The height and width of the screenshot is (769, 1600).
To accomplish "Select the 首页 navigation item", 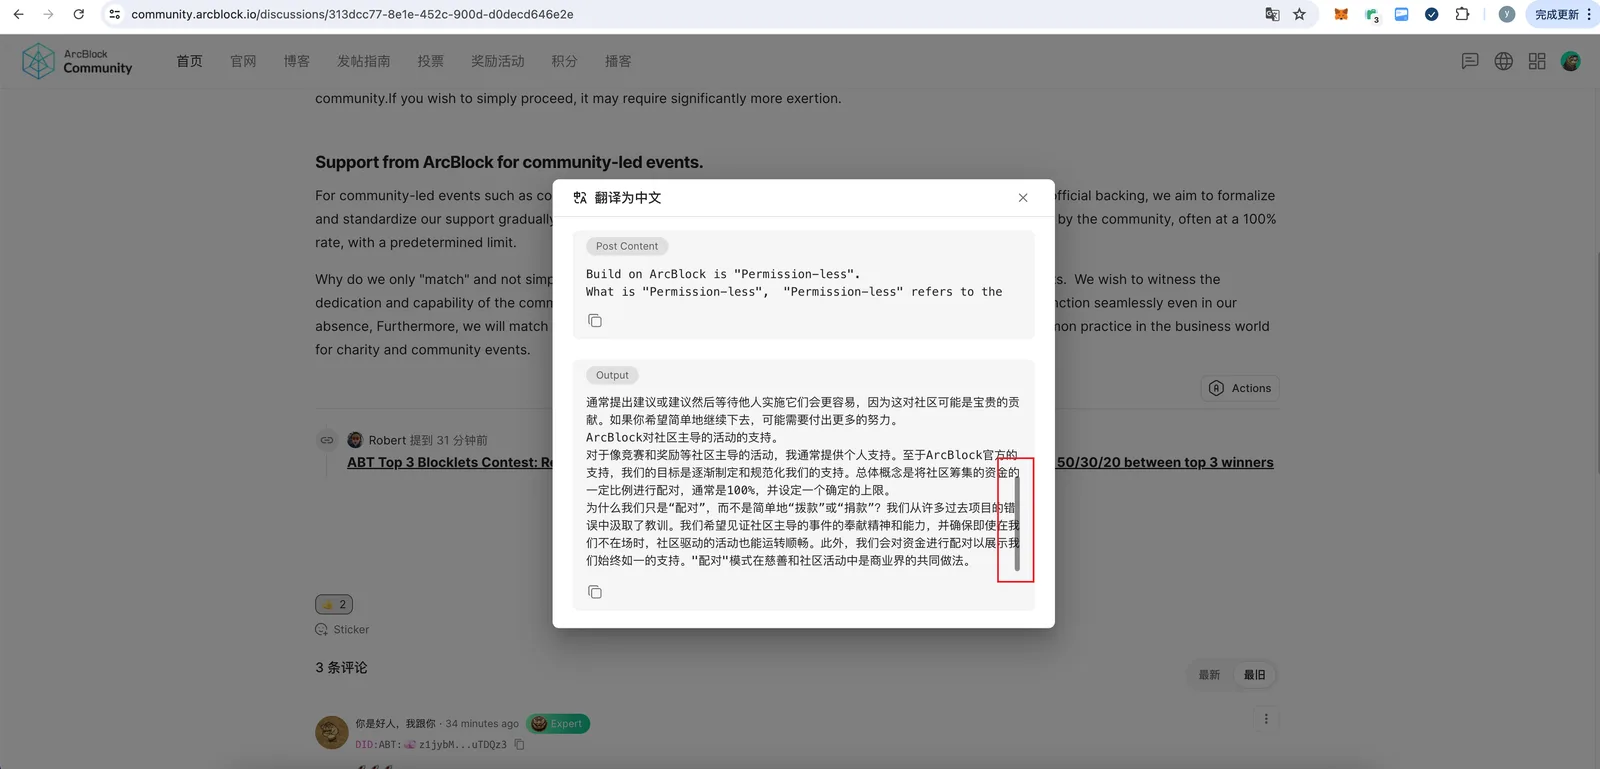I will coord(189,61).
